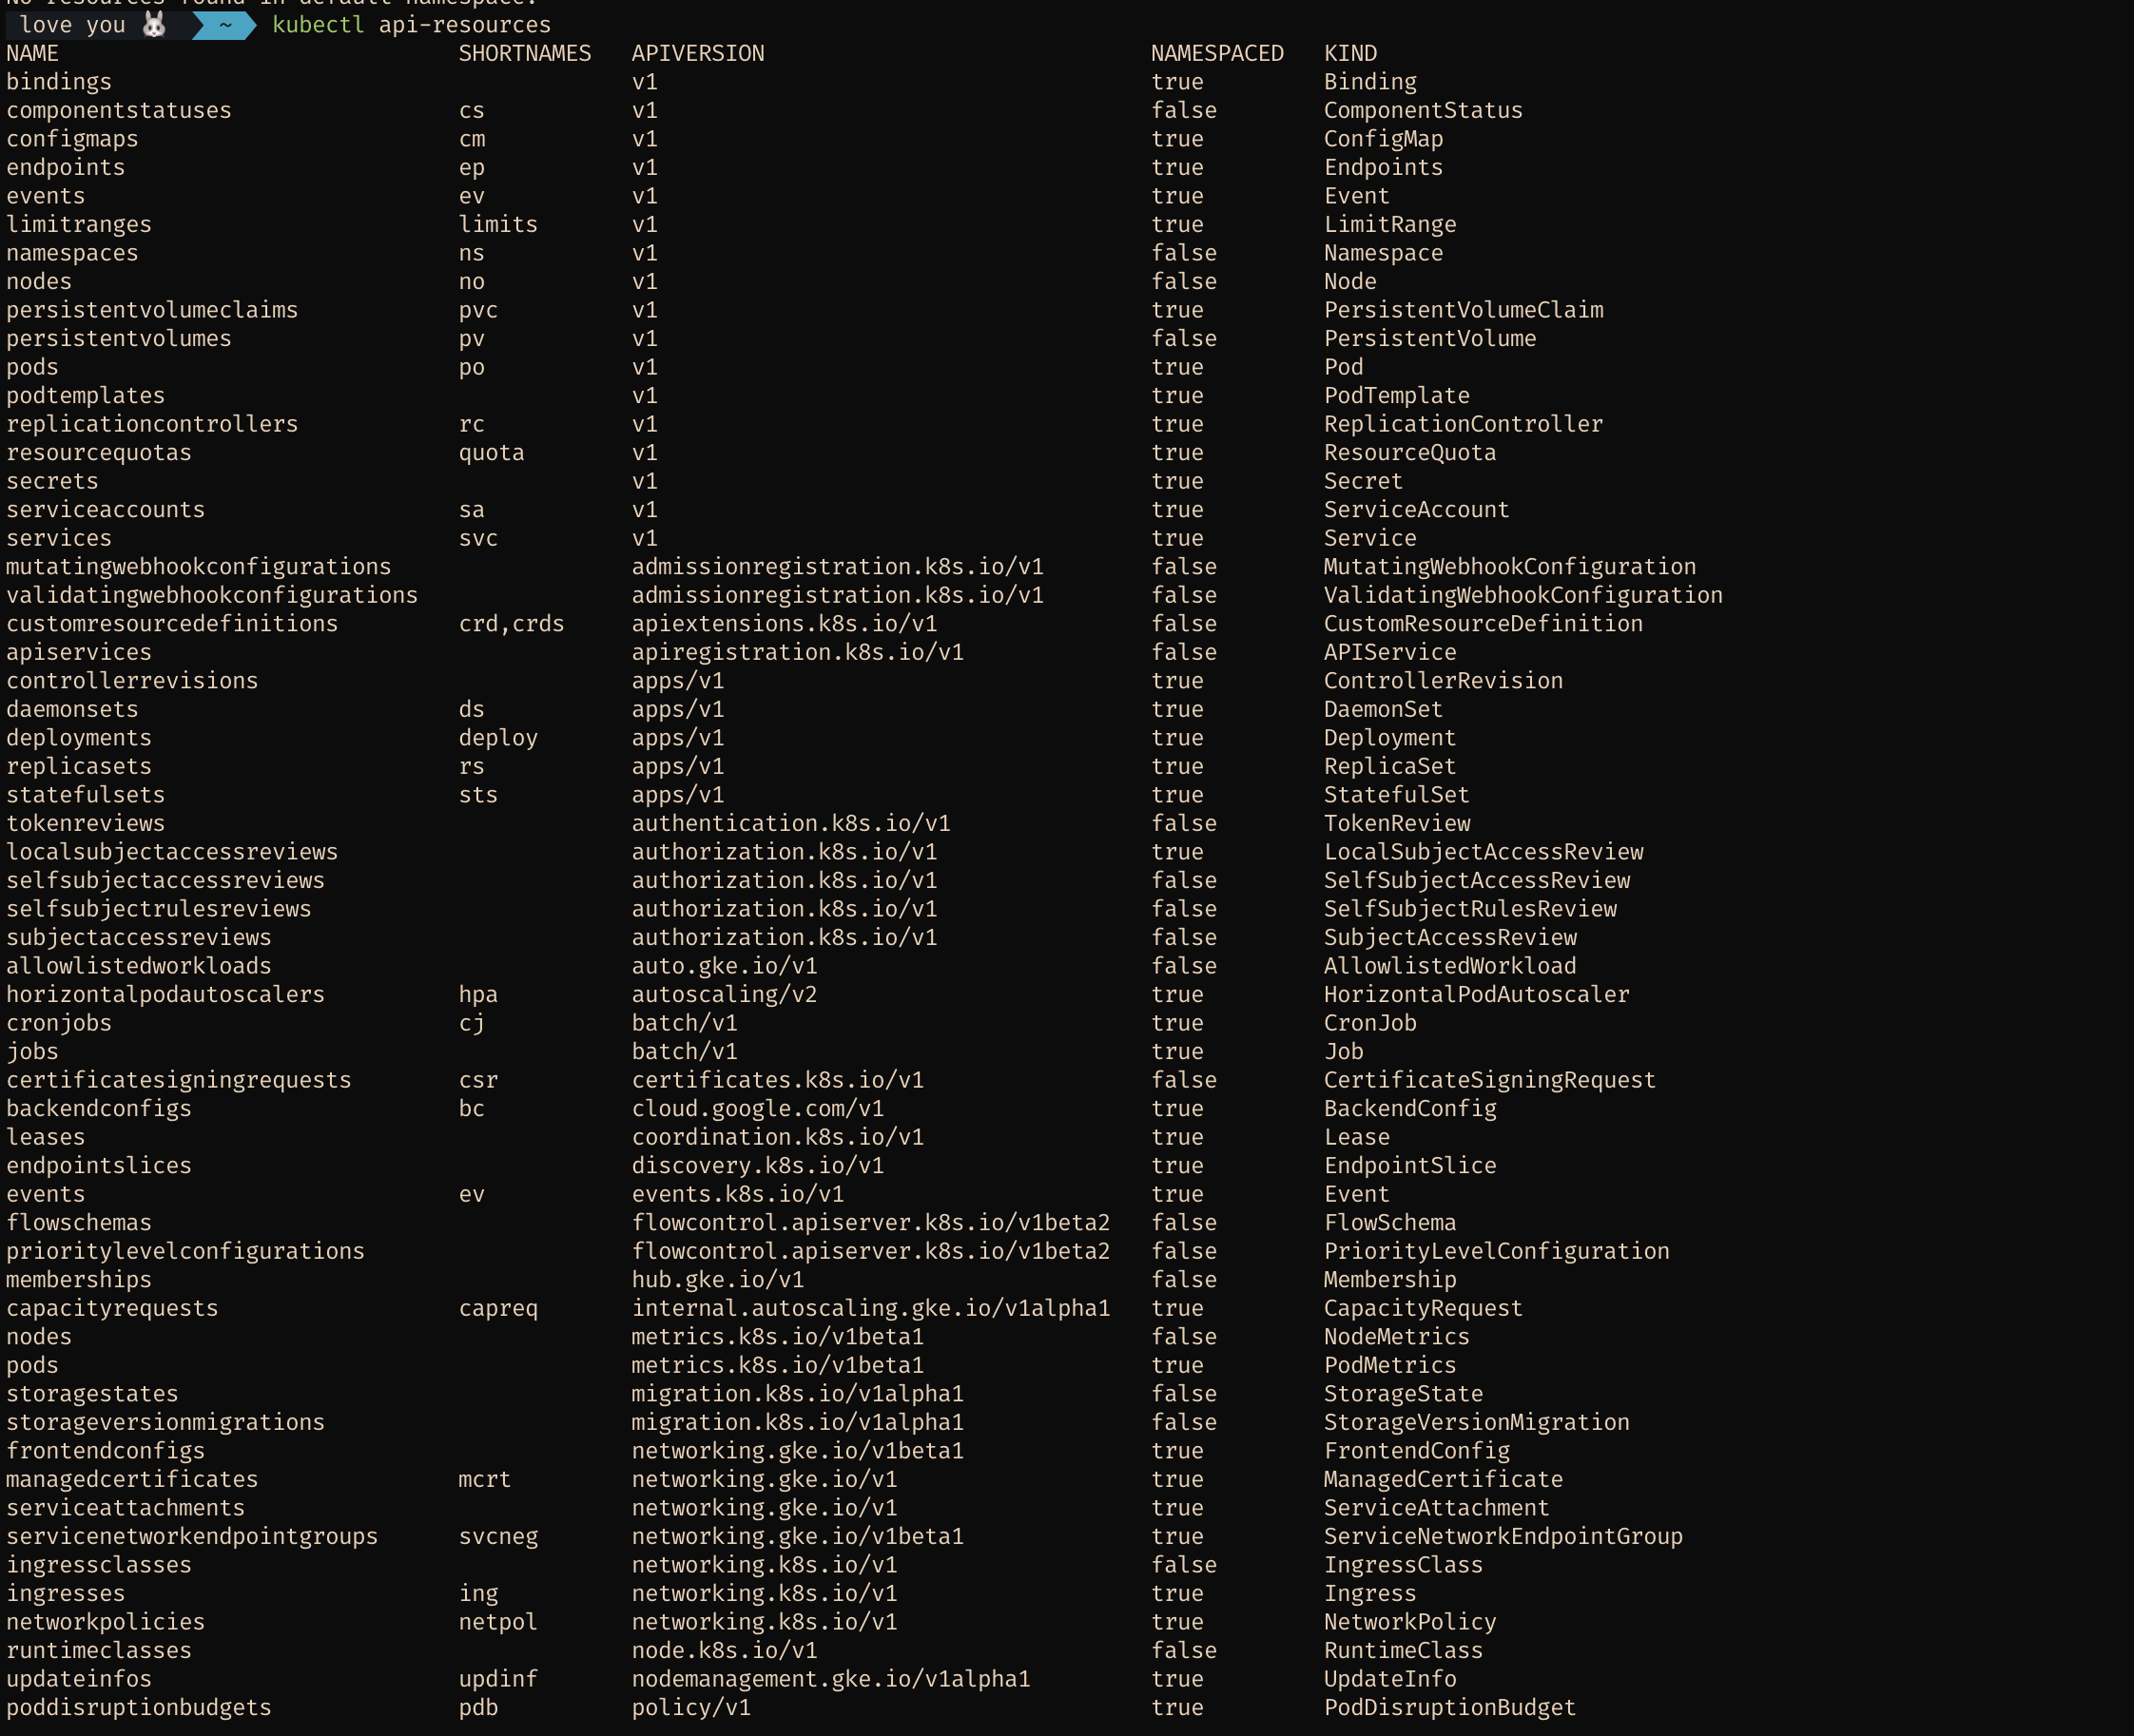The image size is (2134, 1736).
Task: Click the capreq shortname
Action: [498, 1308]
